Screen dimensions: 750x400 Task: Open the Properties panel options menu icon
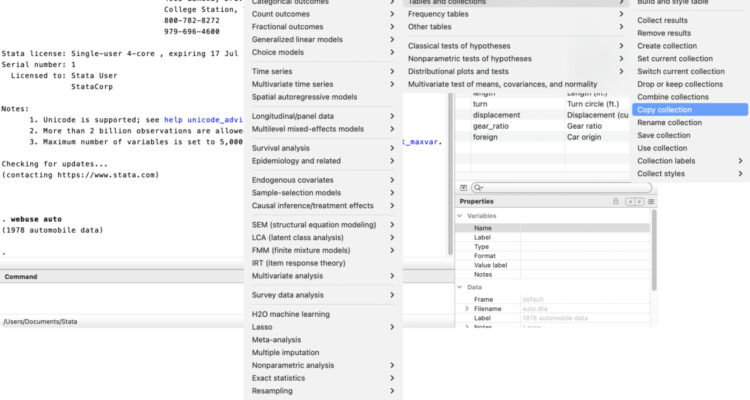(x=651, y=201)
